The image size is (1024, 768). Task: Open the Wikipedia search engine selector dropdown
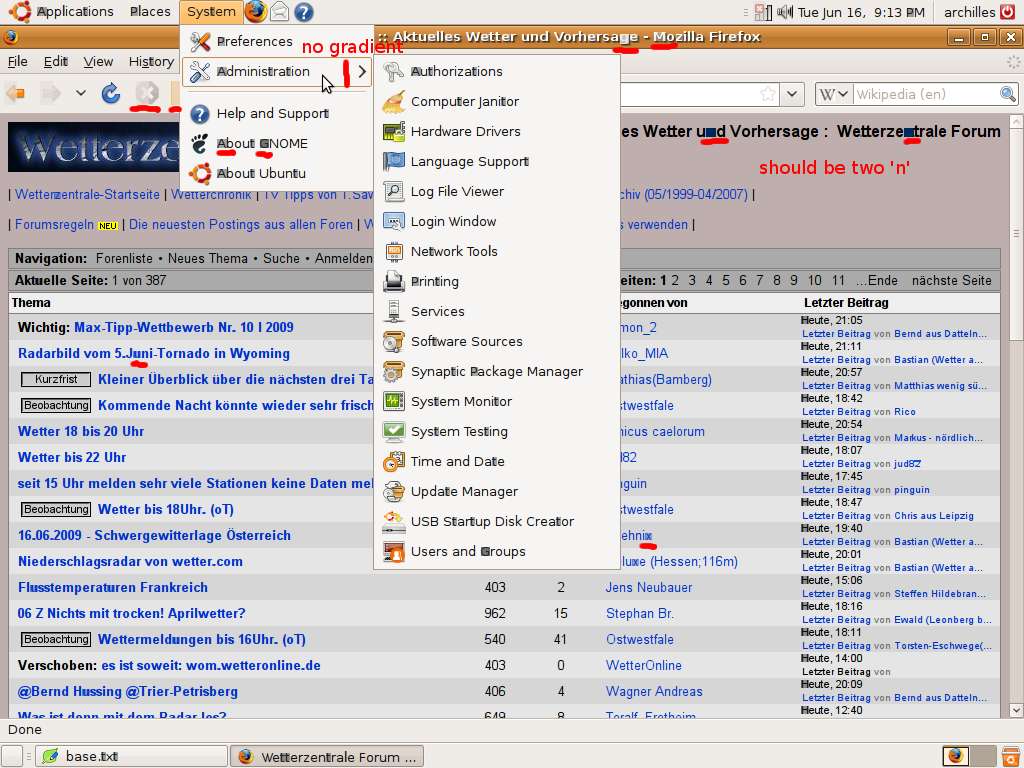832,94
